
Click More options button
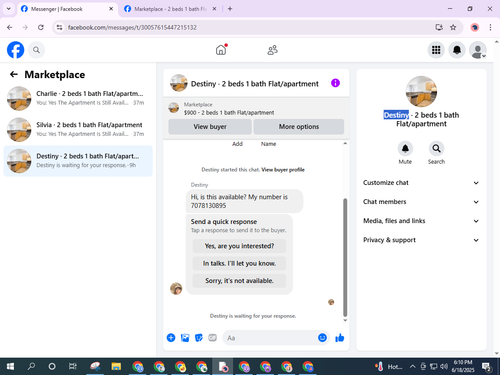point(299,127)
